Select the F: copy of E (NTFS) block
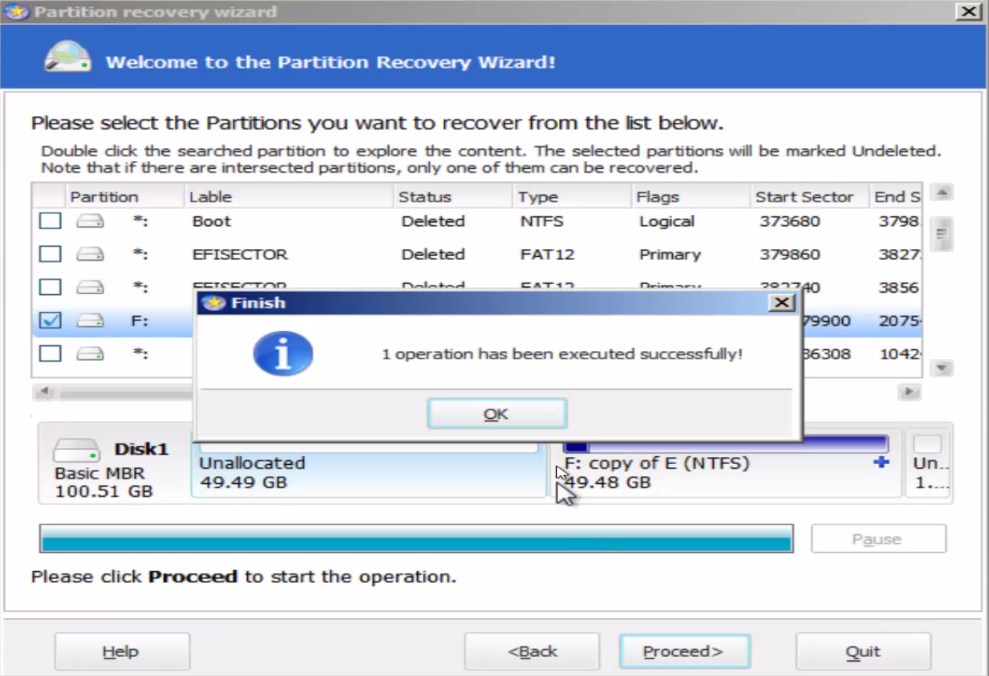The height and width of the screenshot is (676, 989). tap(727, 465)
